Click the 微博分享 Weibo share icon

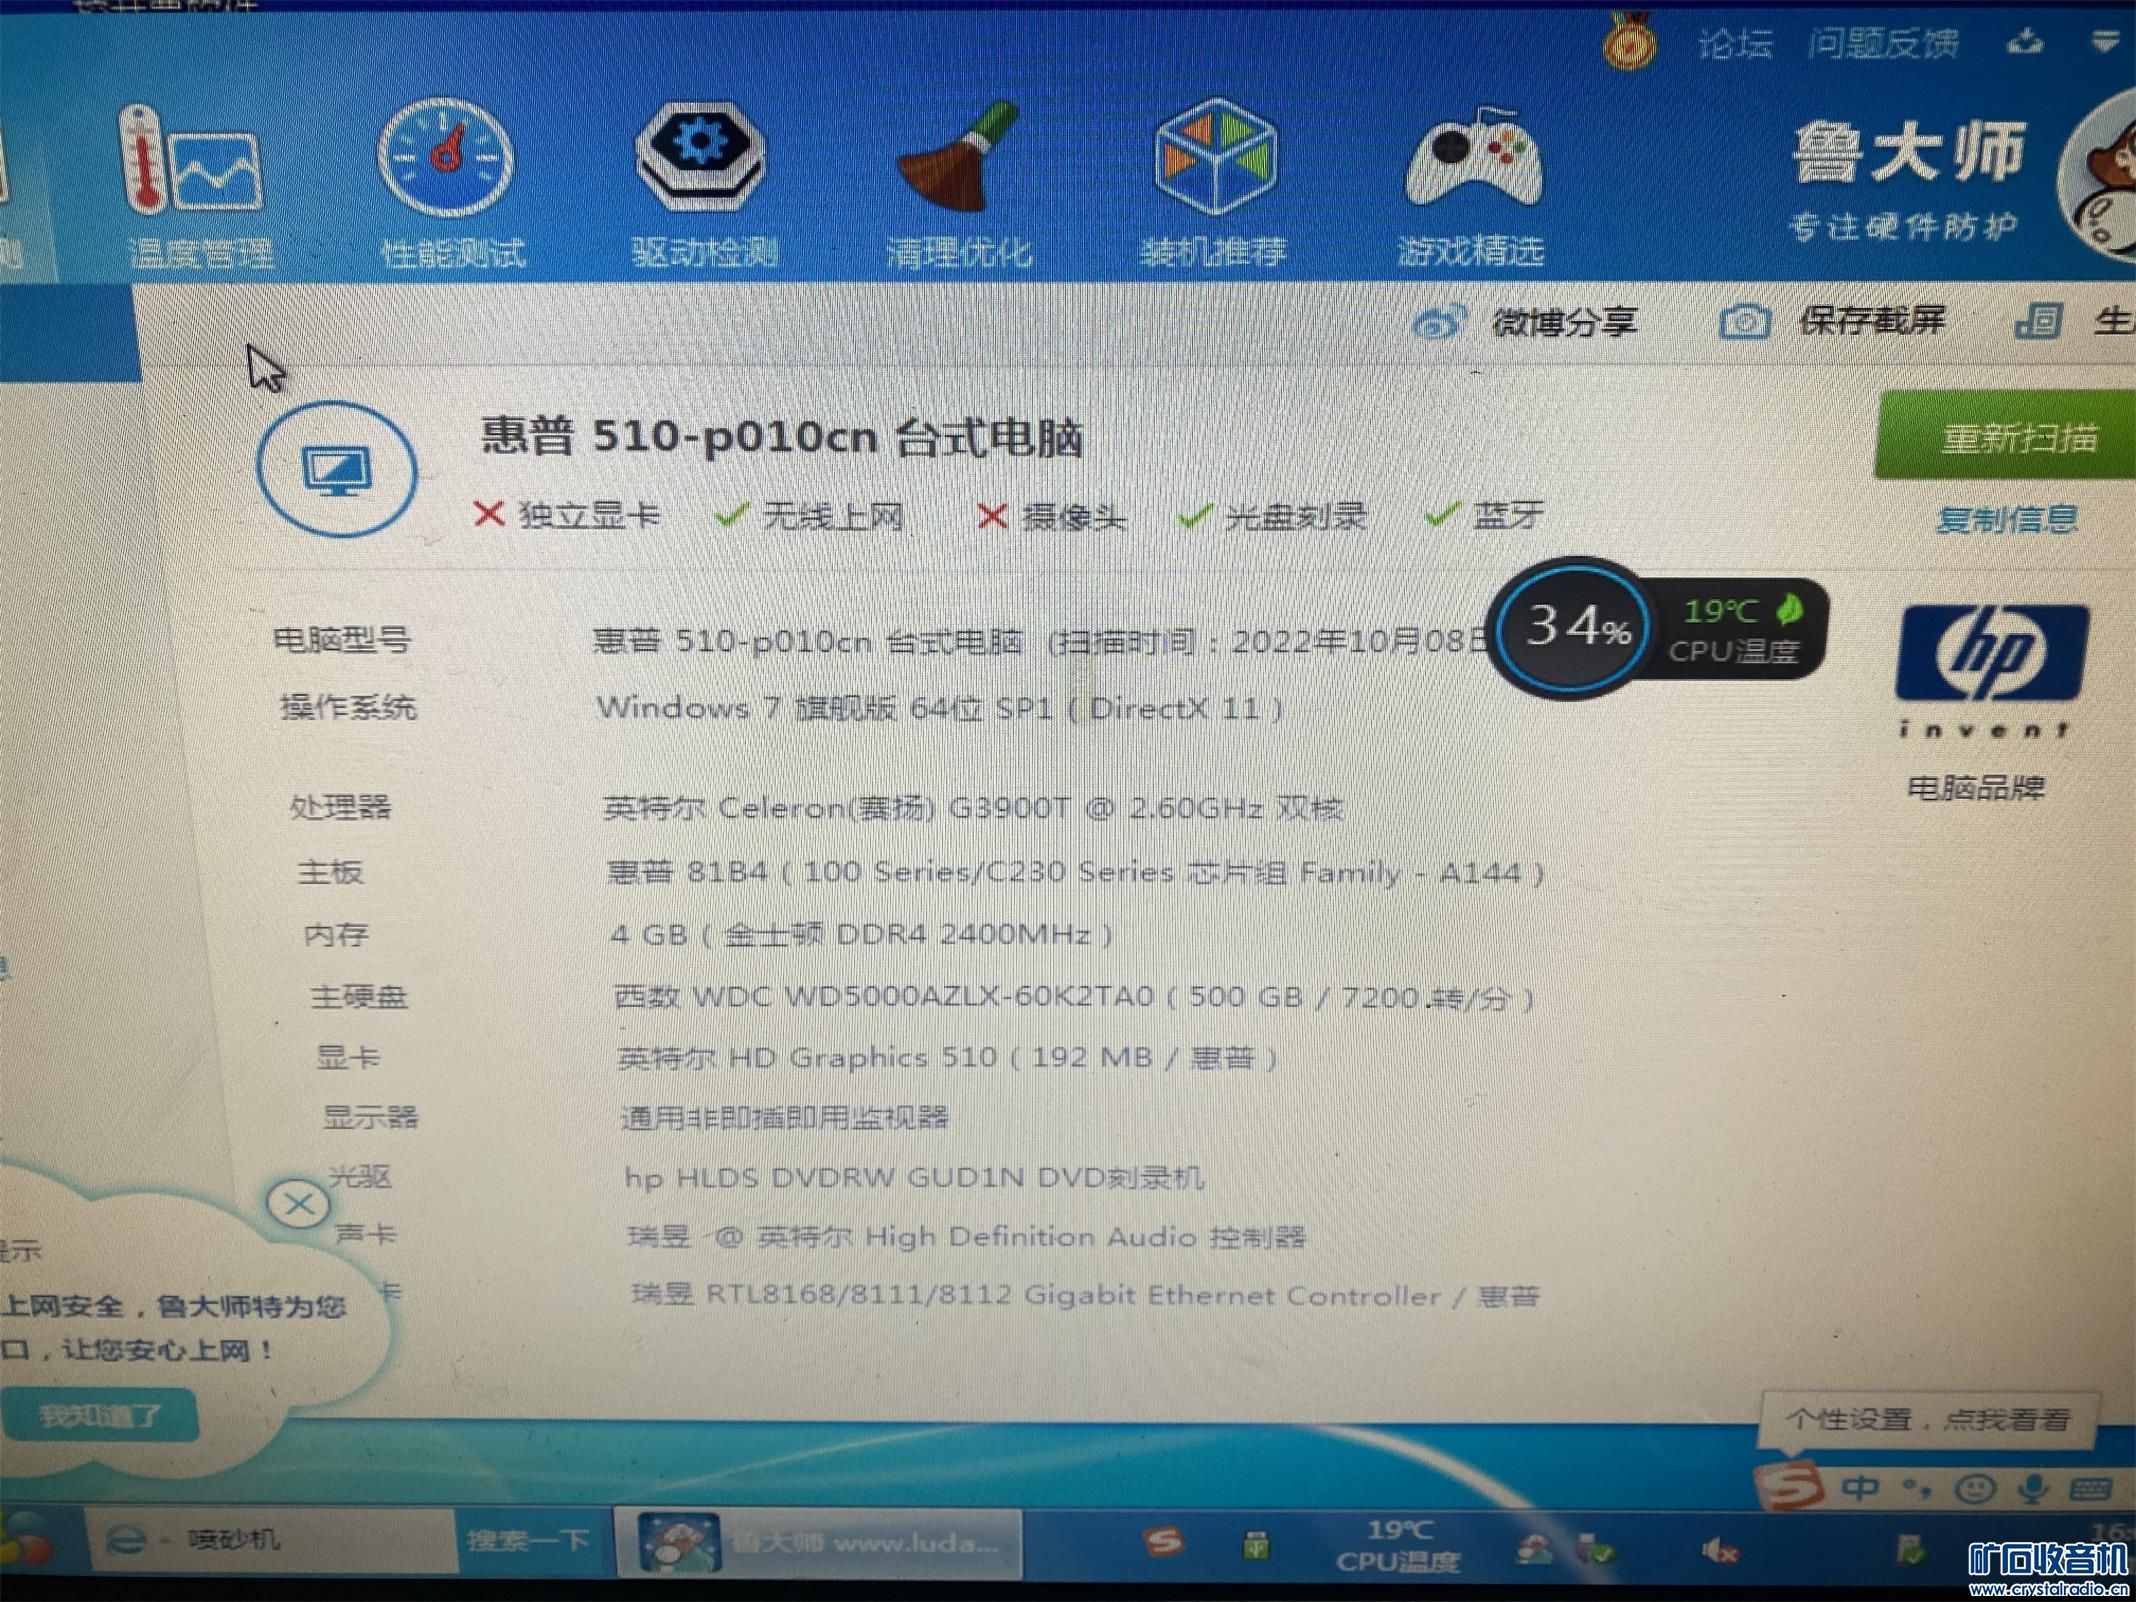point(1439,323)
